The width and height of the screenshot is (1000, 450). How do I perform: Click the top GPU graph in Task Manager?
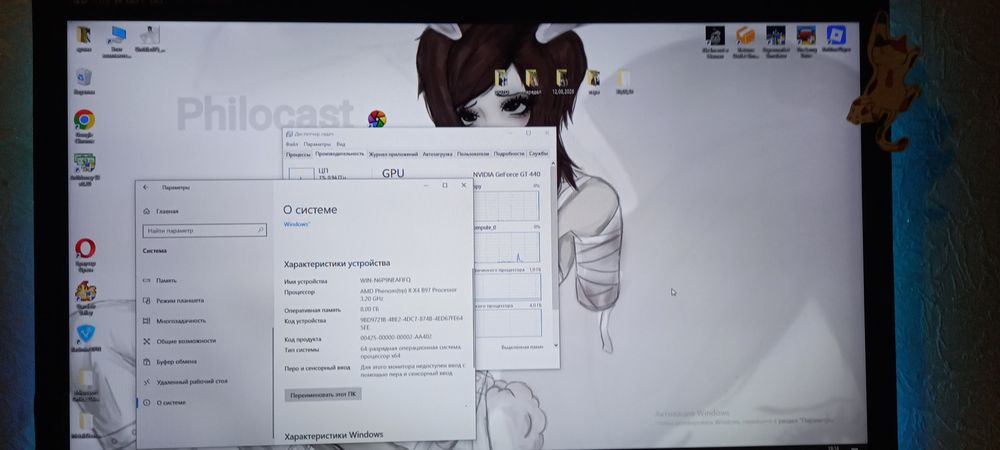point(506,205)
